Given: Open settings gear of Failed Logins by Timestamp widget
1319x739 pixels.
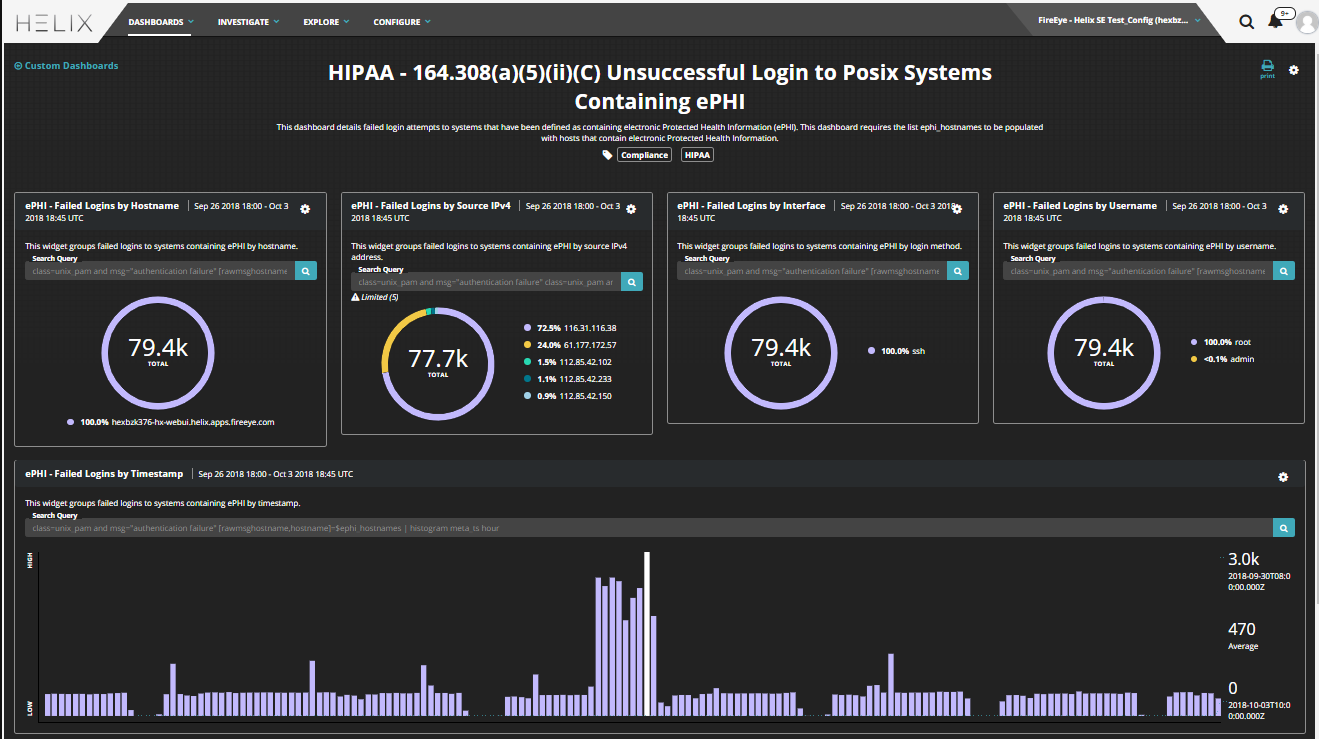Looking at the screenshot, I should click(1283, 477).
